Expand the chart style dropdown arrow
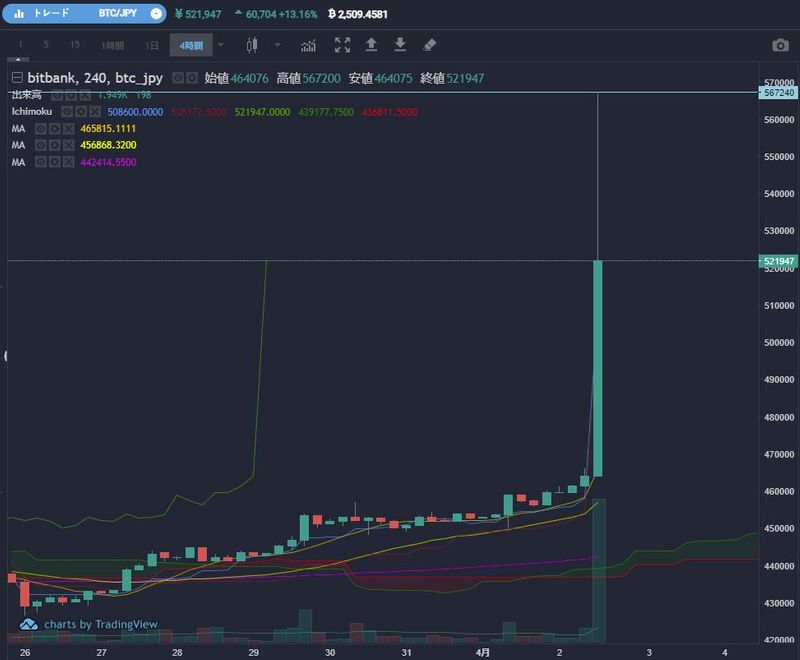 pos(277,45)
